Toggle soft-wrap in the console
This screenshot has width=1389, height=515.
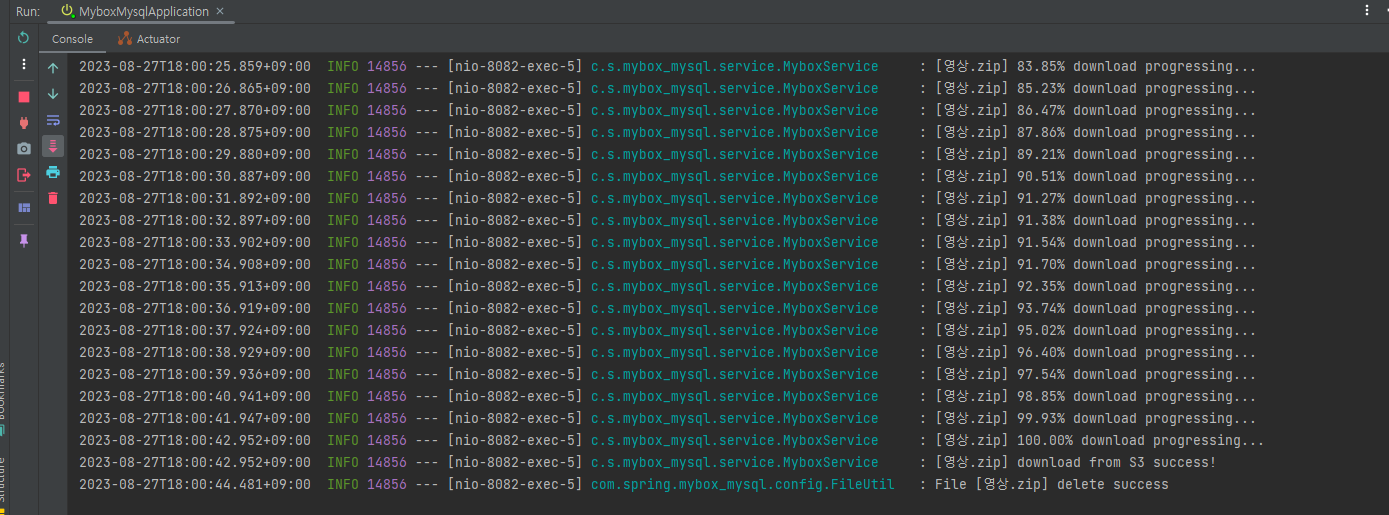[x=53, y=120]
